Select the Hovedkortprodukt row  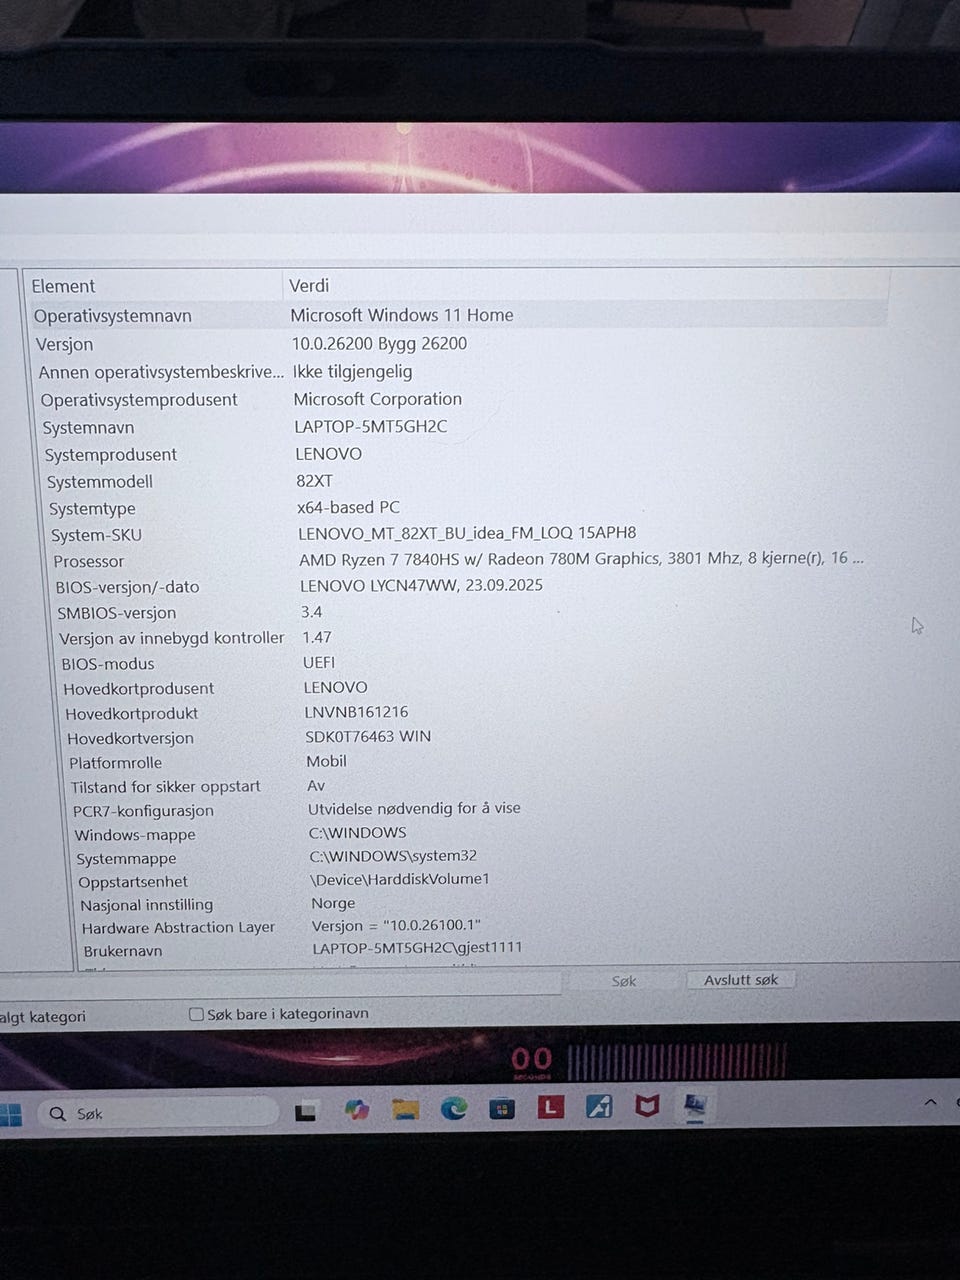[475, 713]
